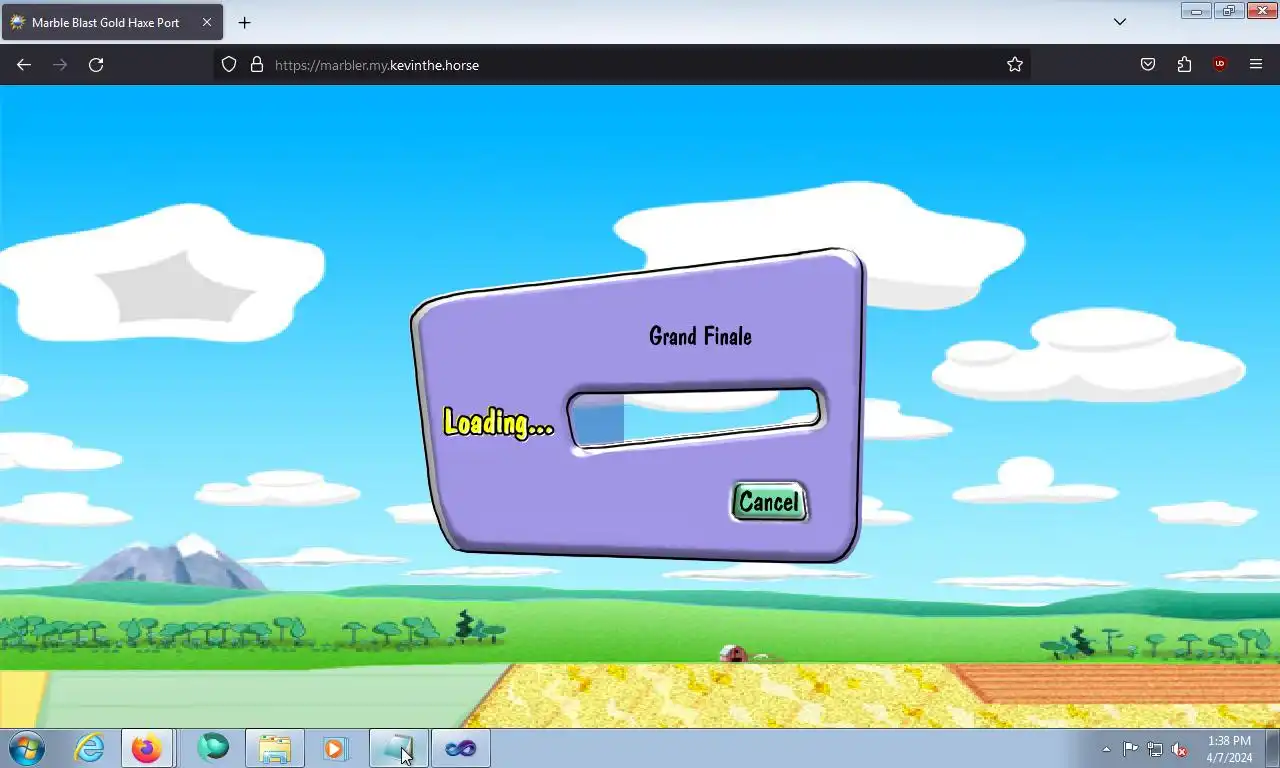Cancel the Grand Finale level loading
This screenshot has width=1280, height=768.
[769, 502]
